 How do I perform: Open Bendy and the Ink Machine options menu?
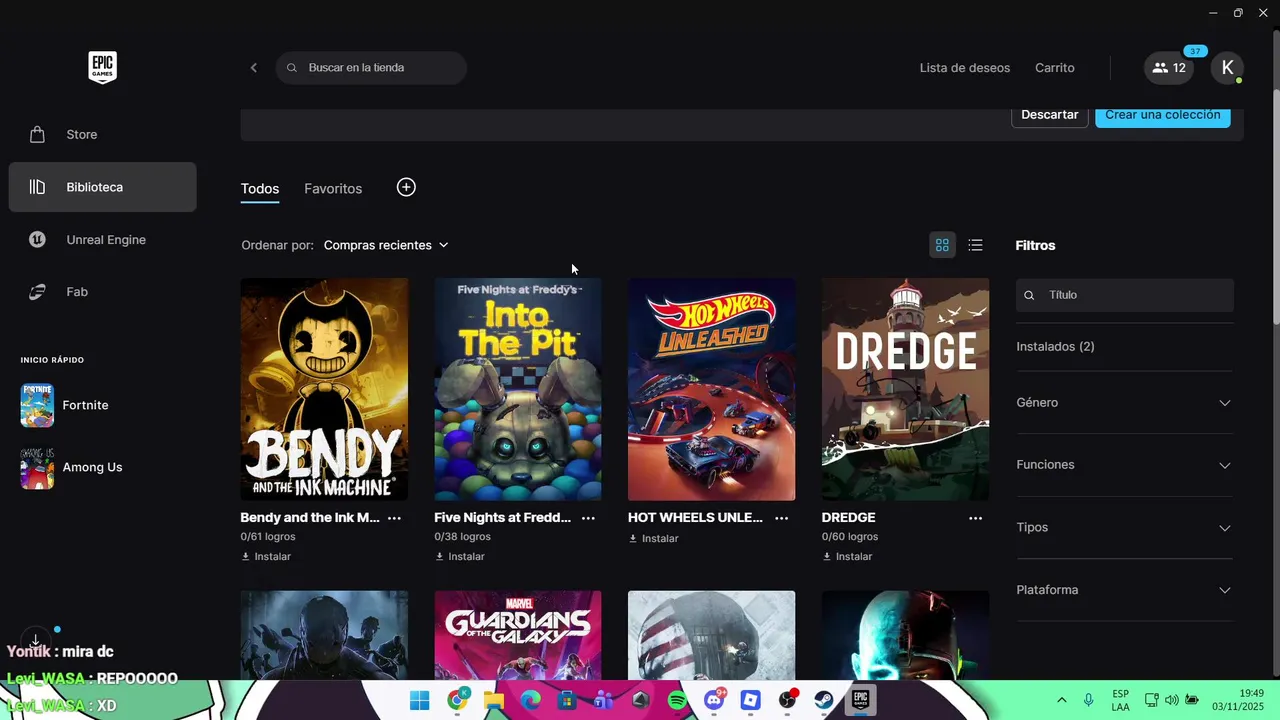point(394,518)
